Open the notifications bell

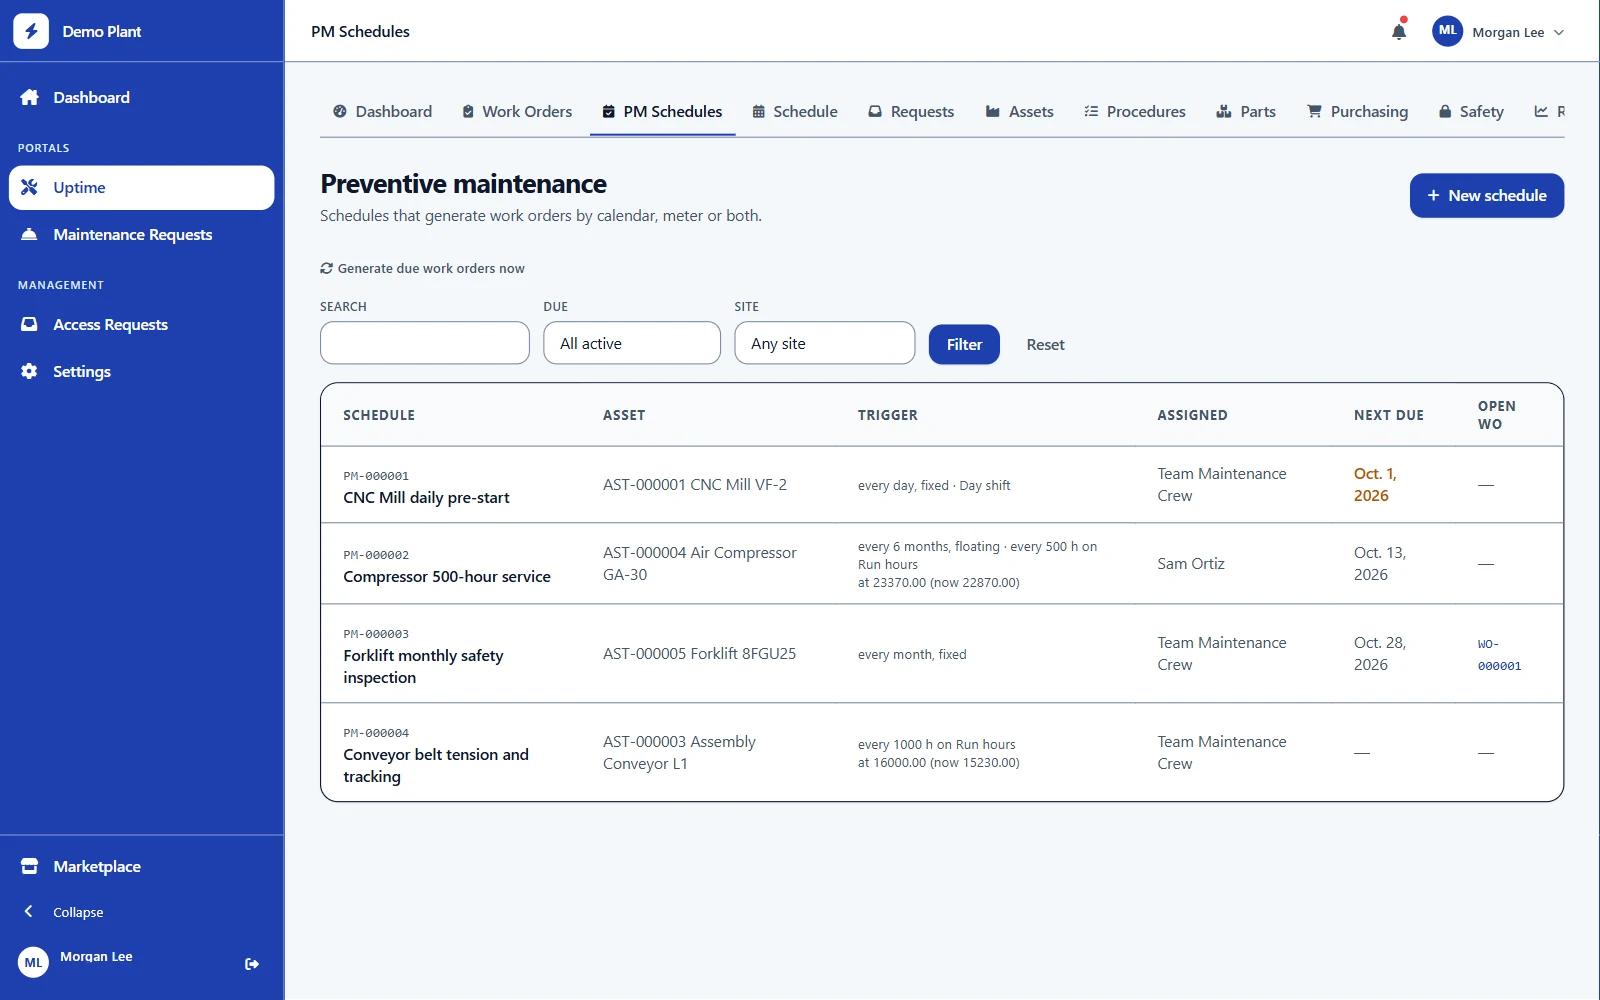1399,32
